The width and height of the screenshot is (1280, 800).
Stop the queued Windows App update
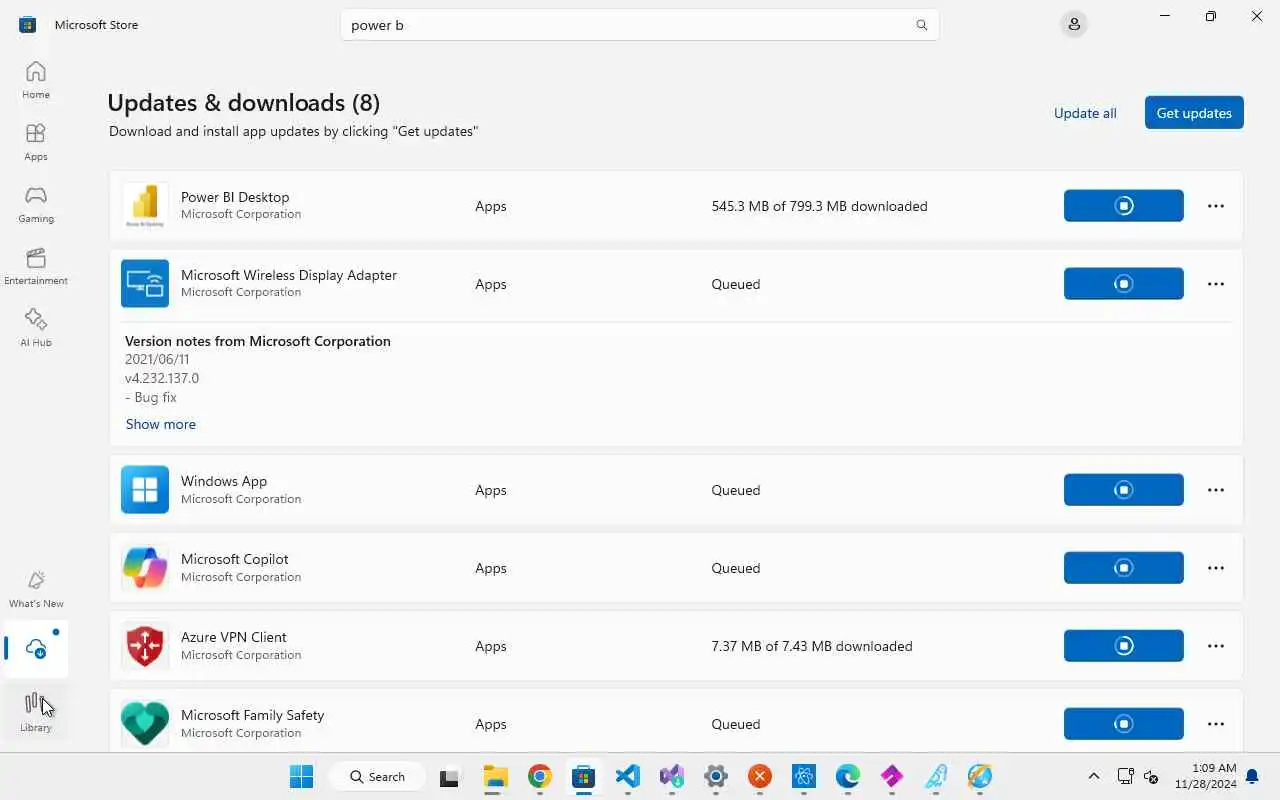1124,490
